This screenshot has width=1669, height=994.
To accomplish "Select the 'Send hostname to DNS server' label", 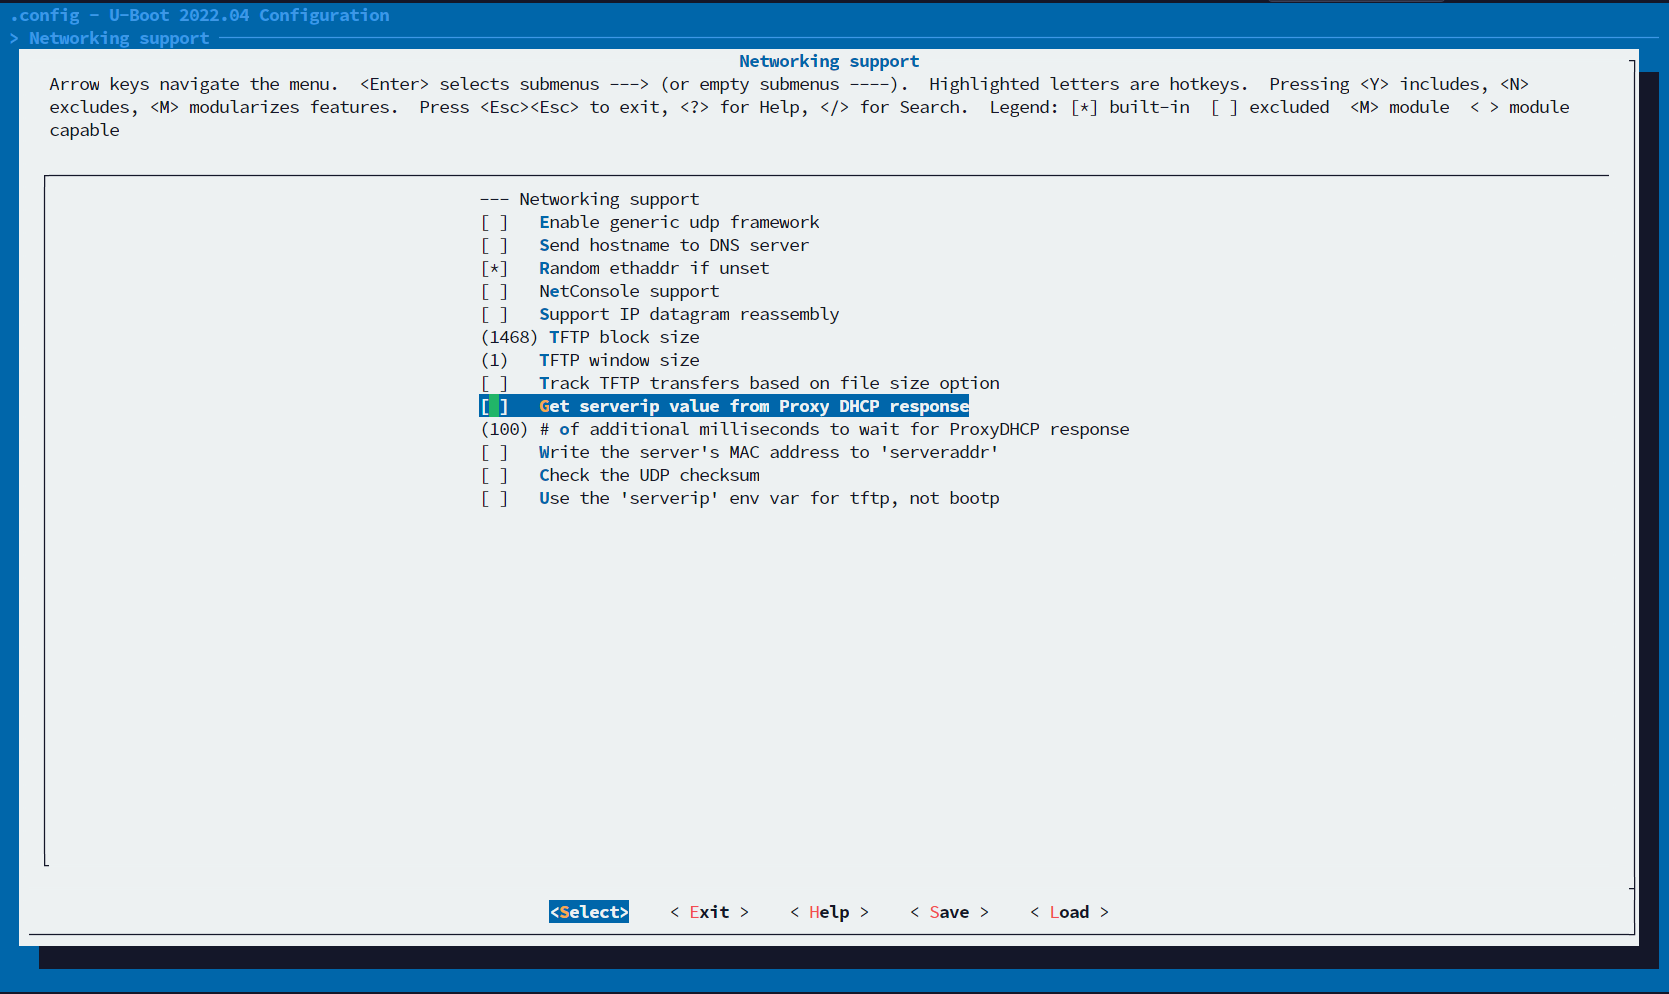I will (x=674, y=245).
